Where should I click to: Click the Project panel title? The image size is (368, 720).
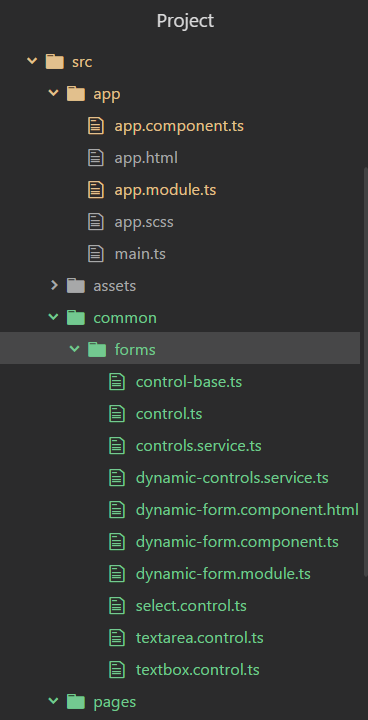185,21
